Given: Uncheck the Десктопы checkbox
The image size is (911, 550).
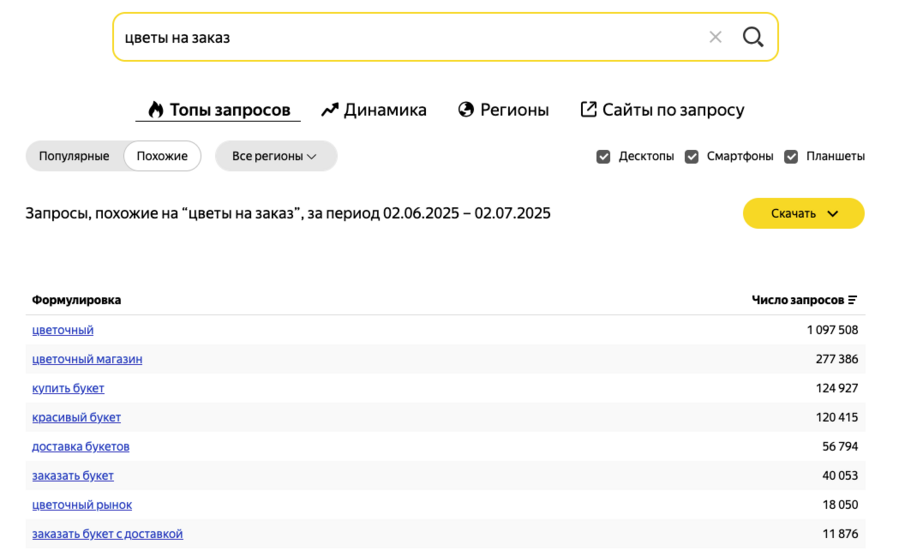Looking at the screenshot, I should (x=603, y=156).
